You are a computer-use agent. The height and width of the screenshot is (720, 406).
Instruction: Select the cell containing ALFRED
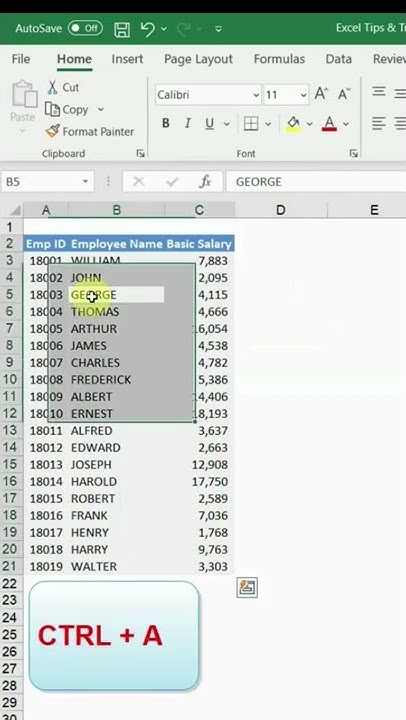tap(117, 431)
